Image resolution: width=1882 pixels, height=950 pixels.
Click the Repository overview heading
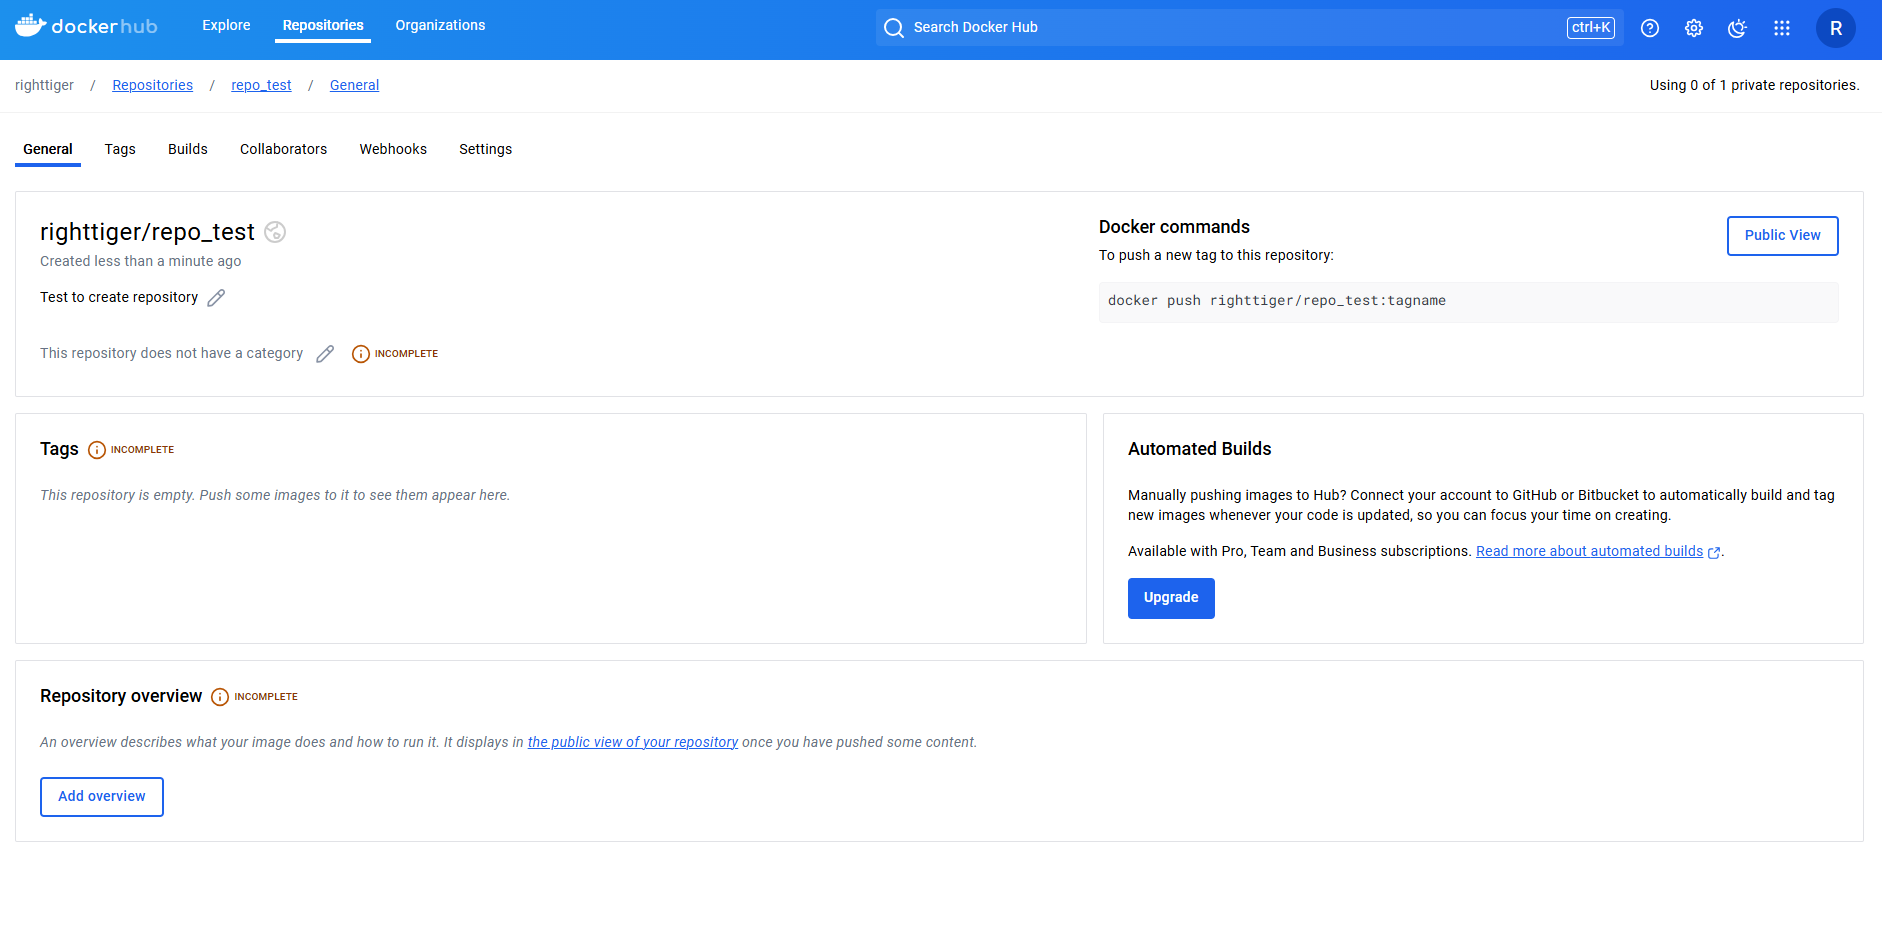[x=121, y=696]
